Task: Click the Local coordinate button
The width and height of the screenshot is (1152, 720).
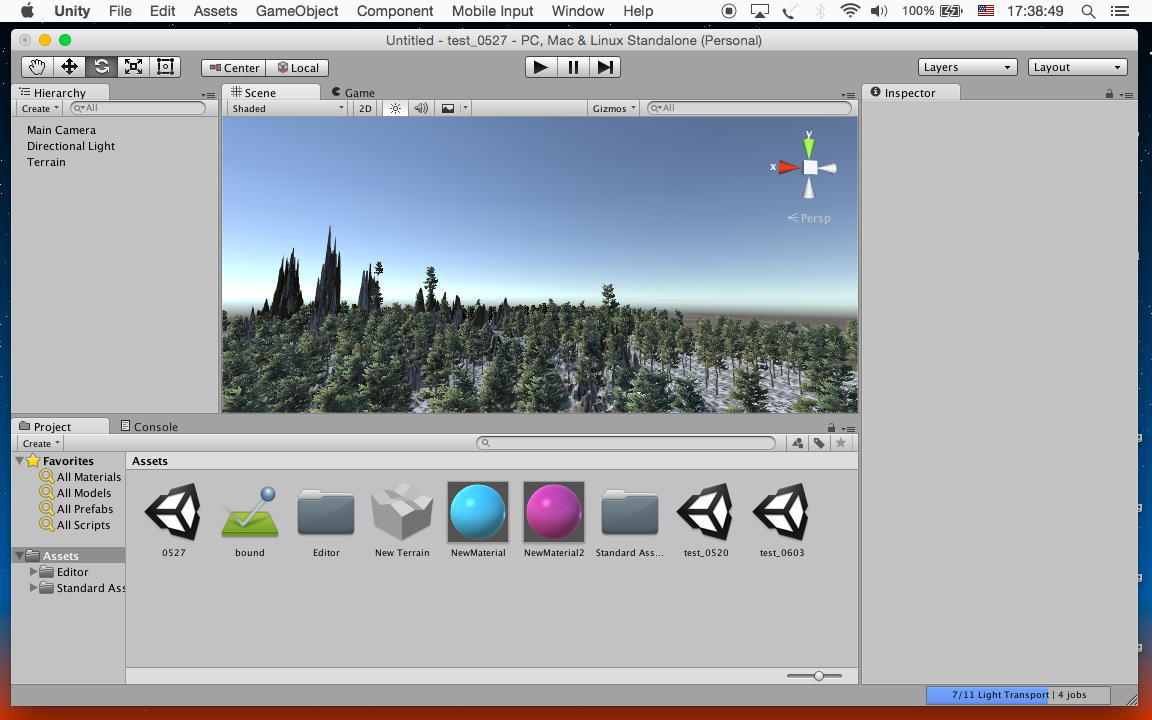Action: [297, 68]
